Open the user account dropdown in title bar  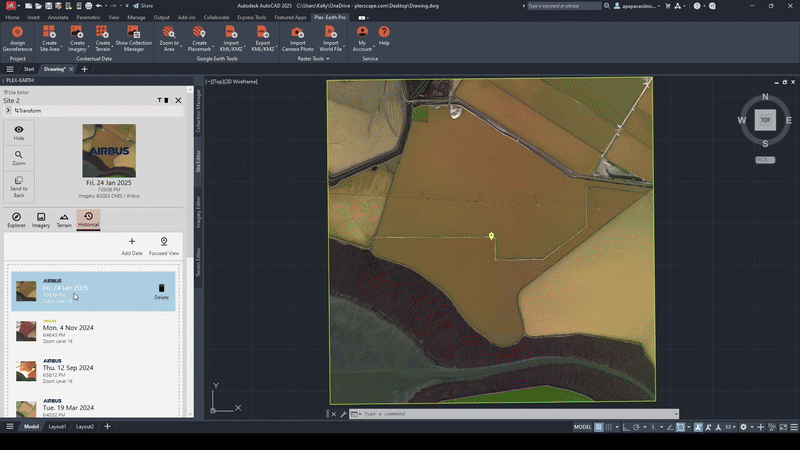(x=637, y=6)
